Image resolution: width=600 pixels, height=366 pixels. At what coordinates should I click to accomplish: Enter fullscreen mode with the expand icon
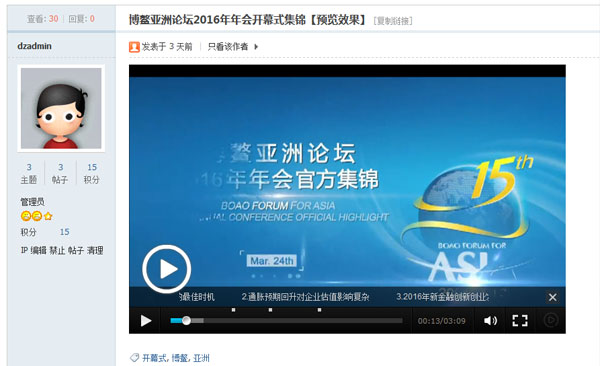pos(520,320)
